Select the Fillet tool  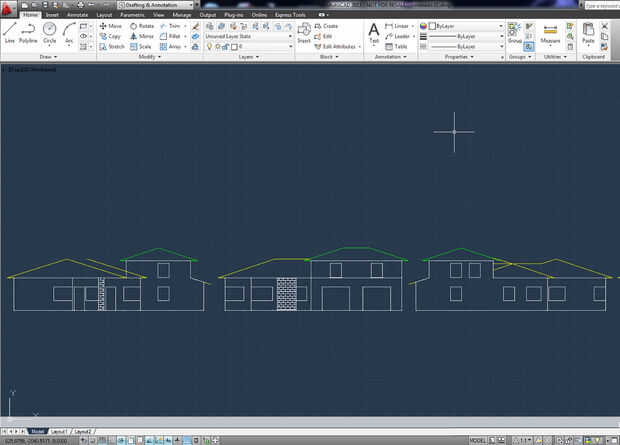click(x=170, y=36)
